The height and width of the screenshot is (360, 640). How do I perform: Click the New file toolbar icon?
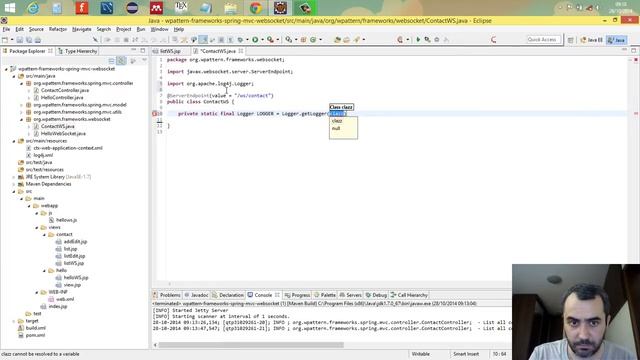(5, 40)
